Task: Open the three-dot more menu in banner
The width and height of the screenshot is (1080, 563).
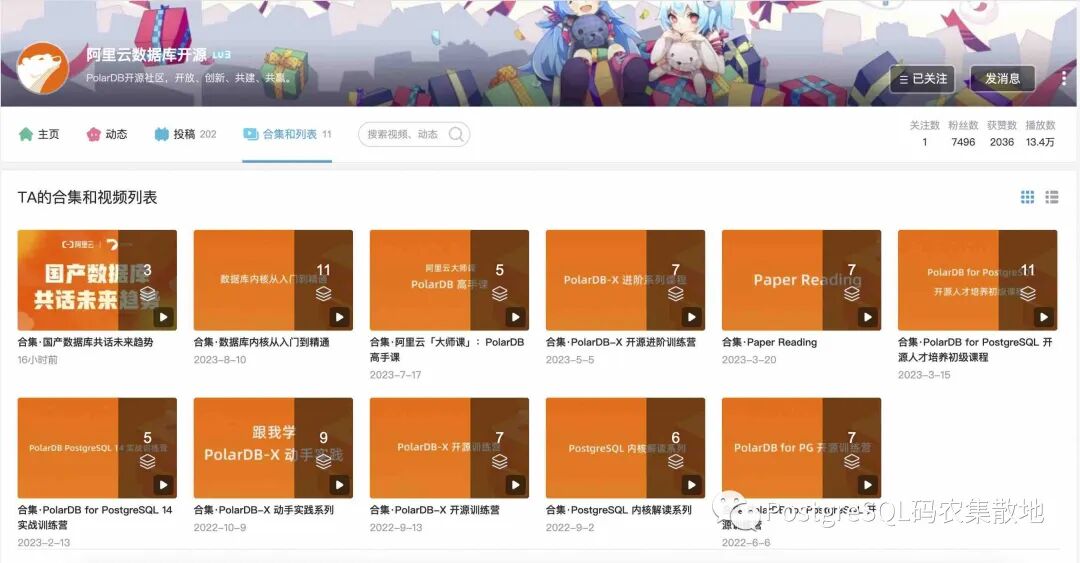Action: pos(1063,79)
